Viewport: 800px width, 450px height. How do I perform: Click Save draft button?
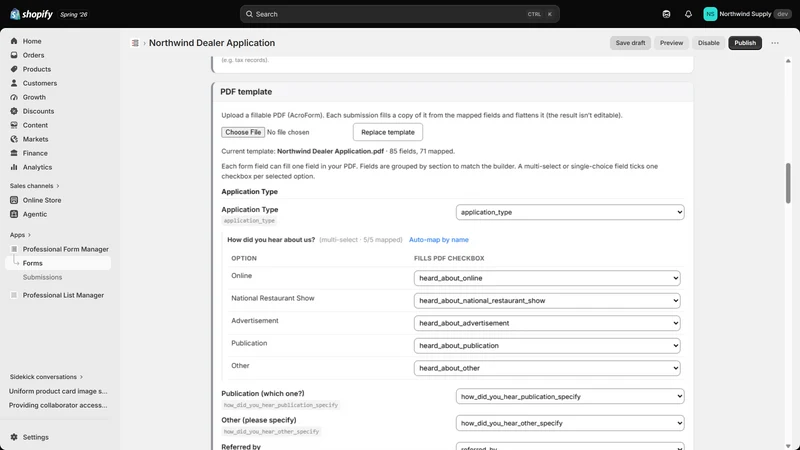[x=630, y=43]
